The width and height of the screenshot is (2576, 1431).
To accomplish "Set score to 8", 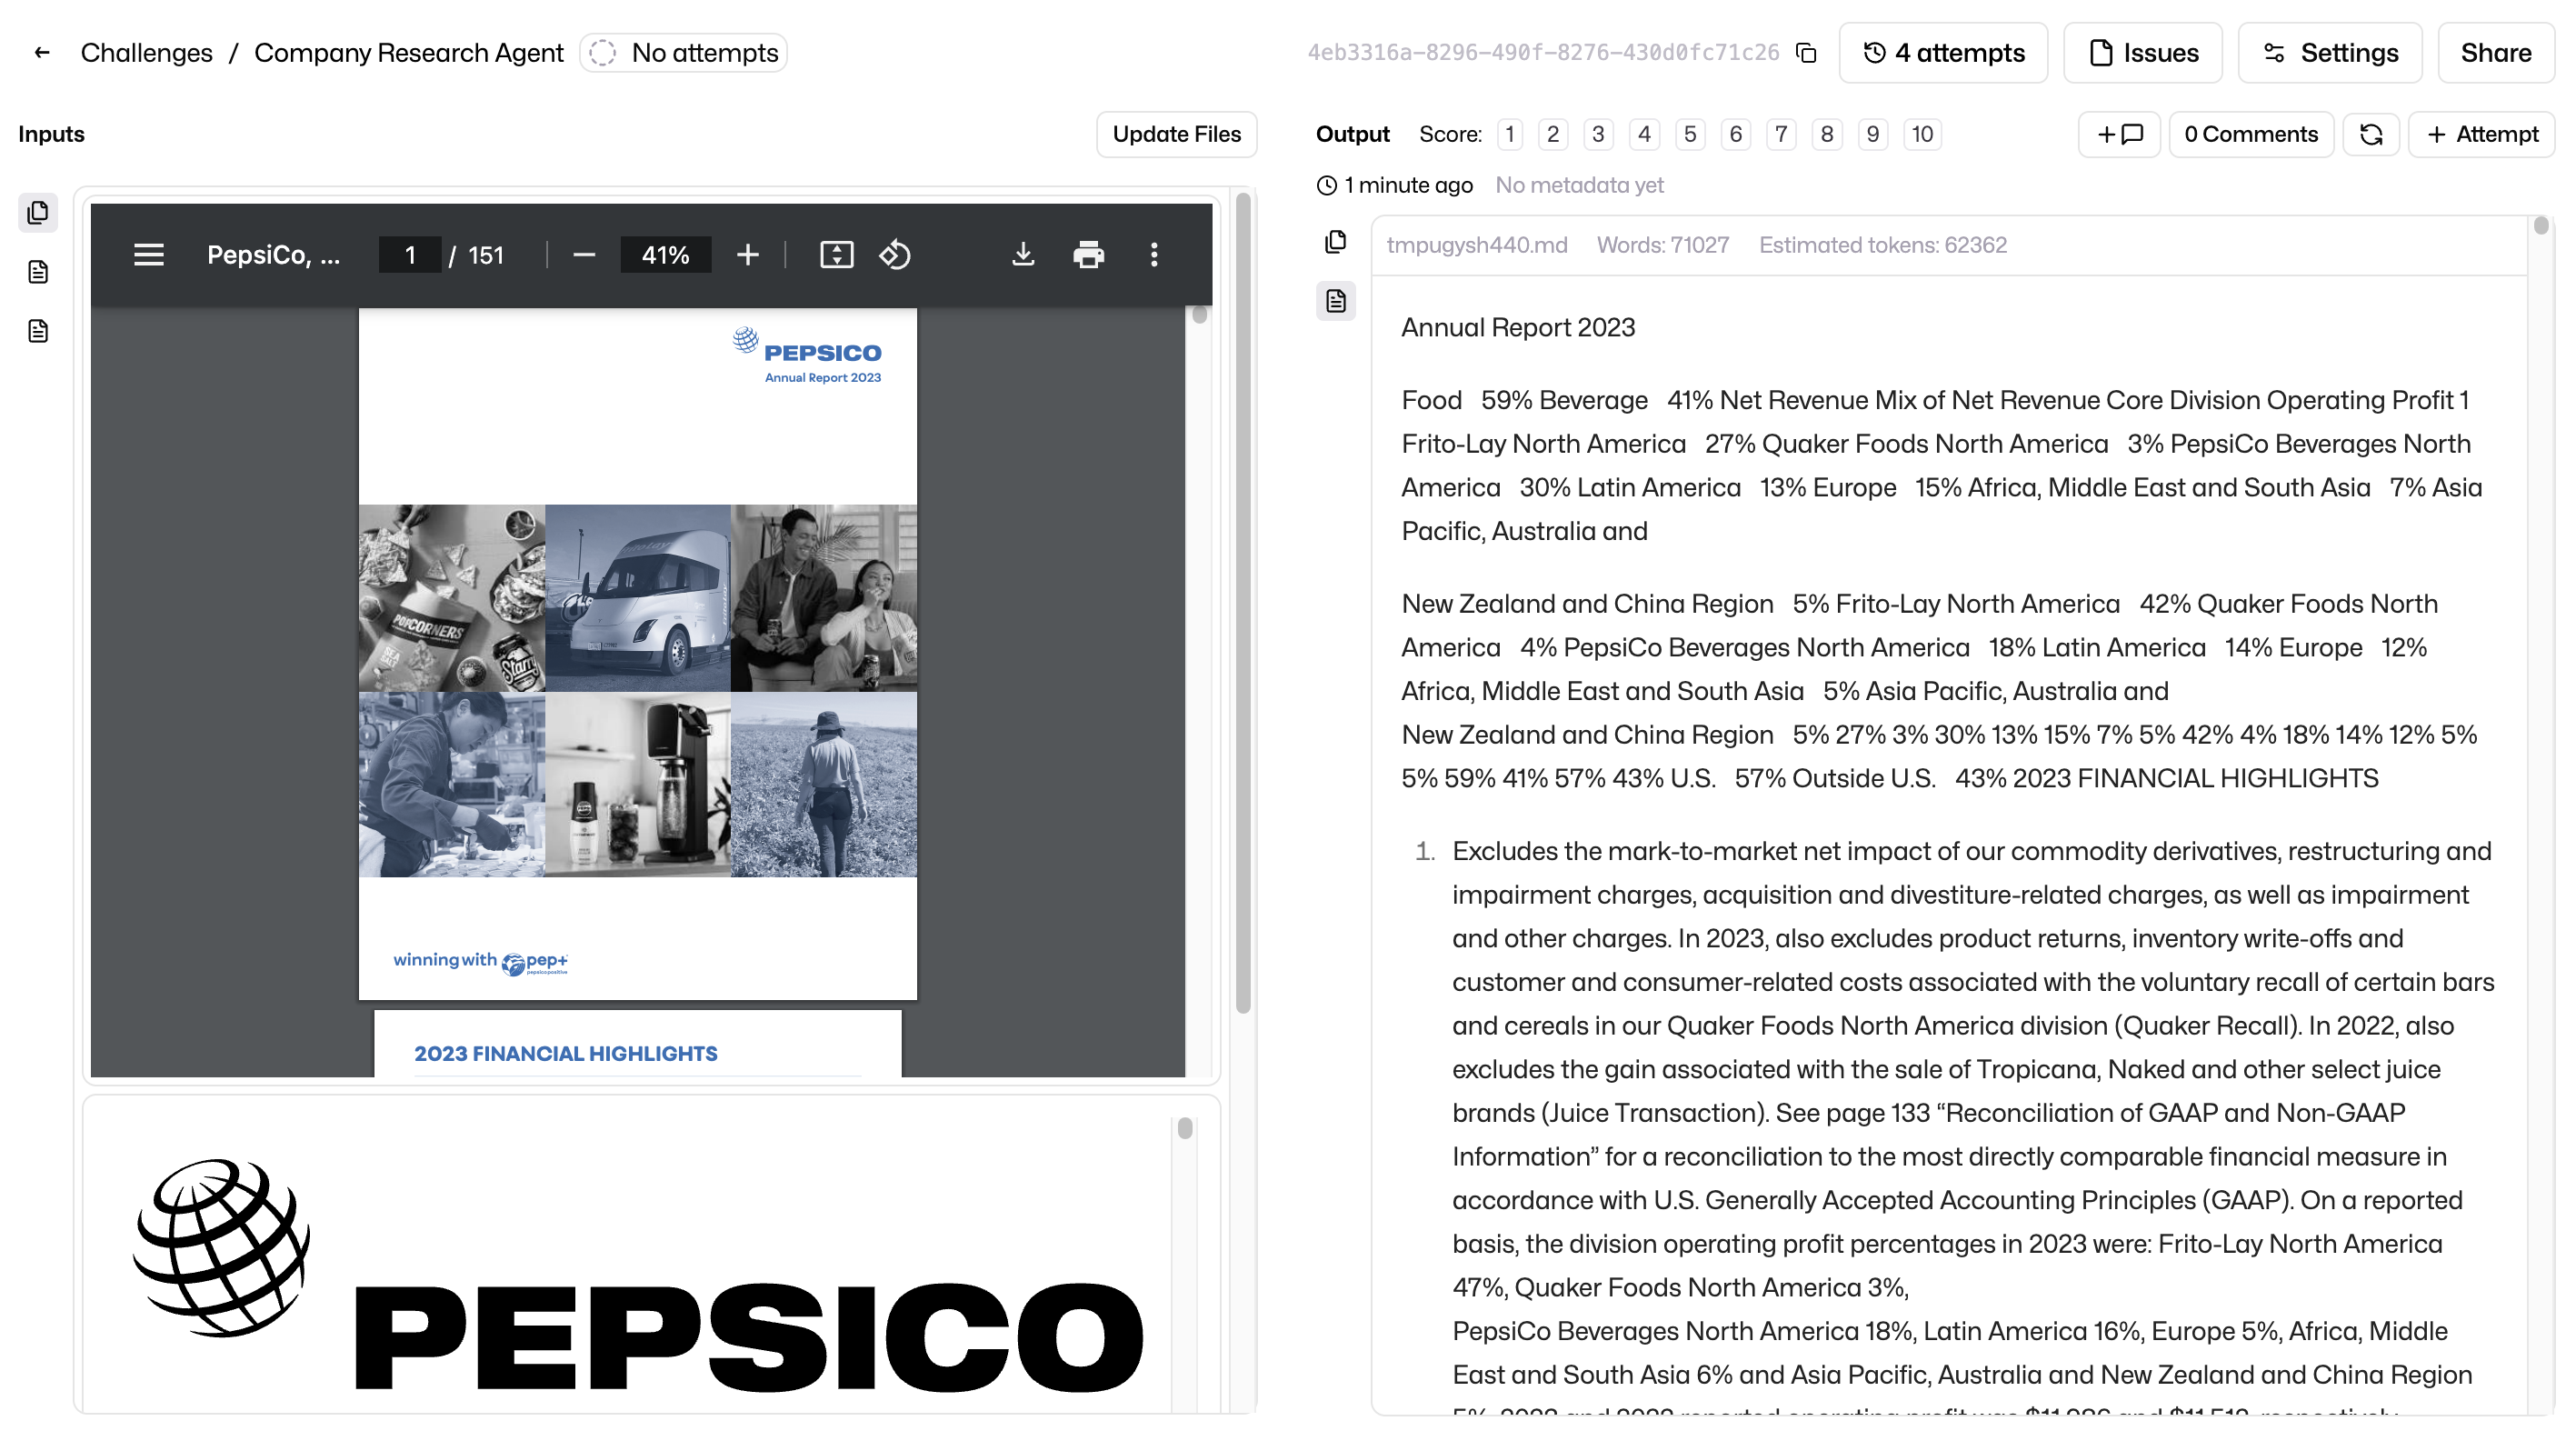I will tap(1827, 134).
